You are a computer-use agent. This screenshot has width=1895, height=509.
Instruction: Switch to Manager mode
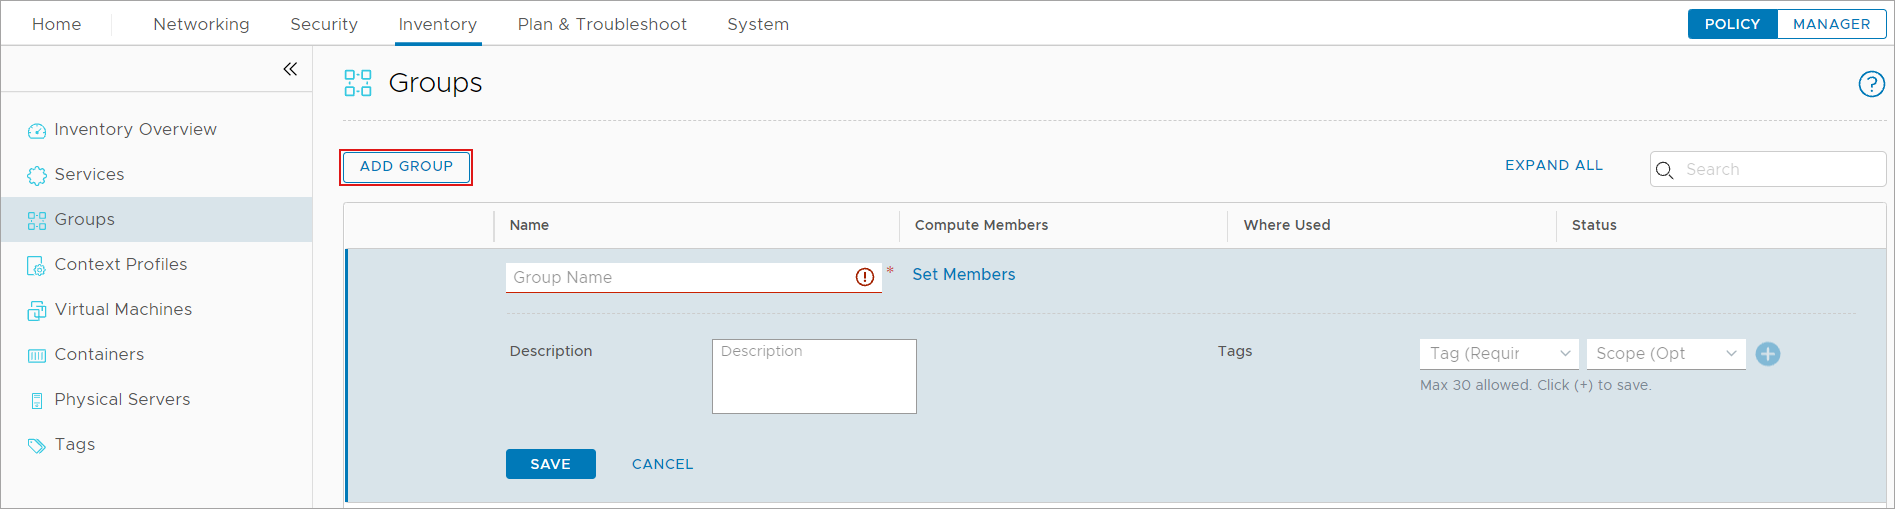click(x=1831, y=24)
